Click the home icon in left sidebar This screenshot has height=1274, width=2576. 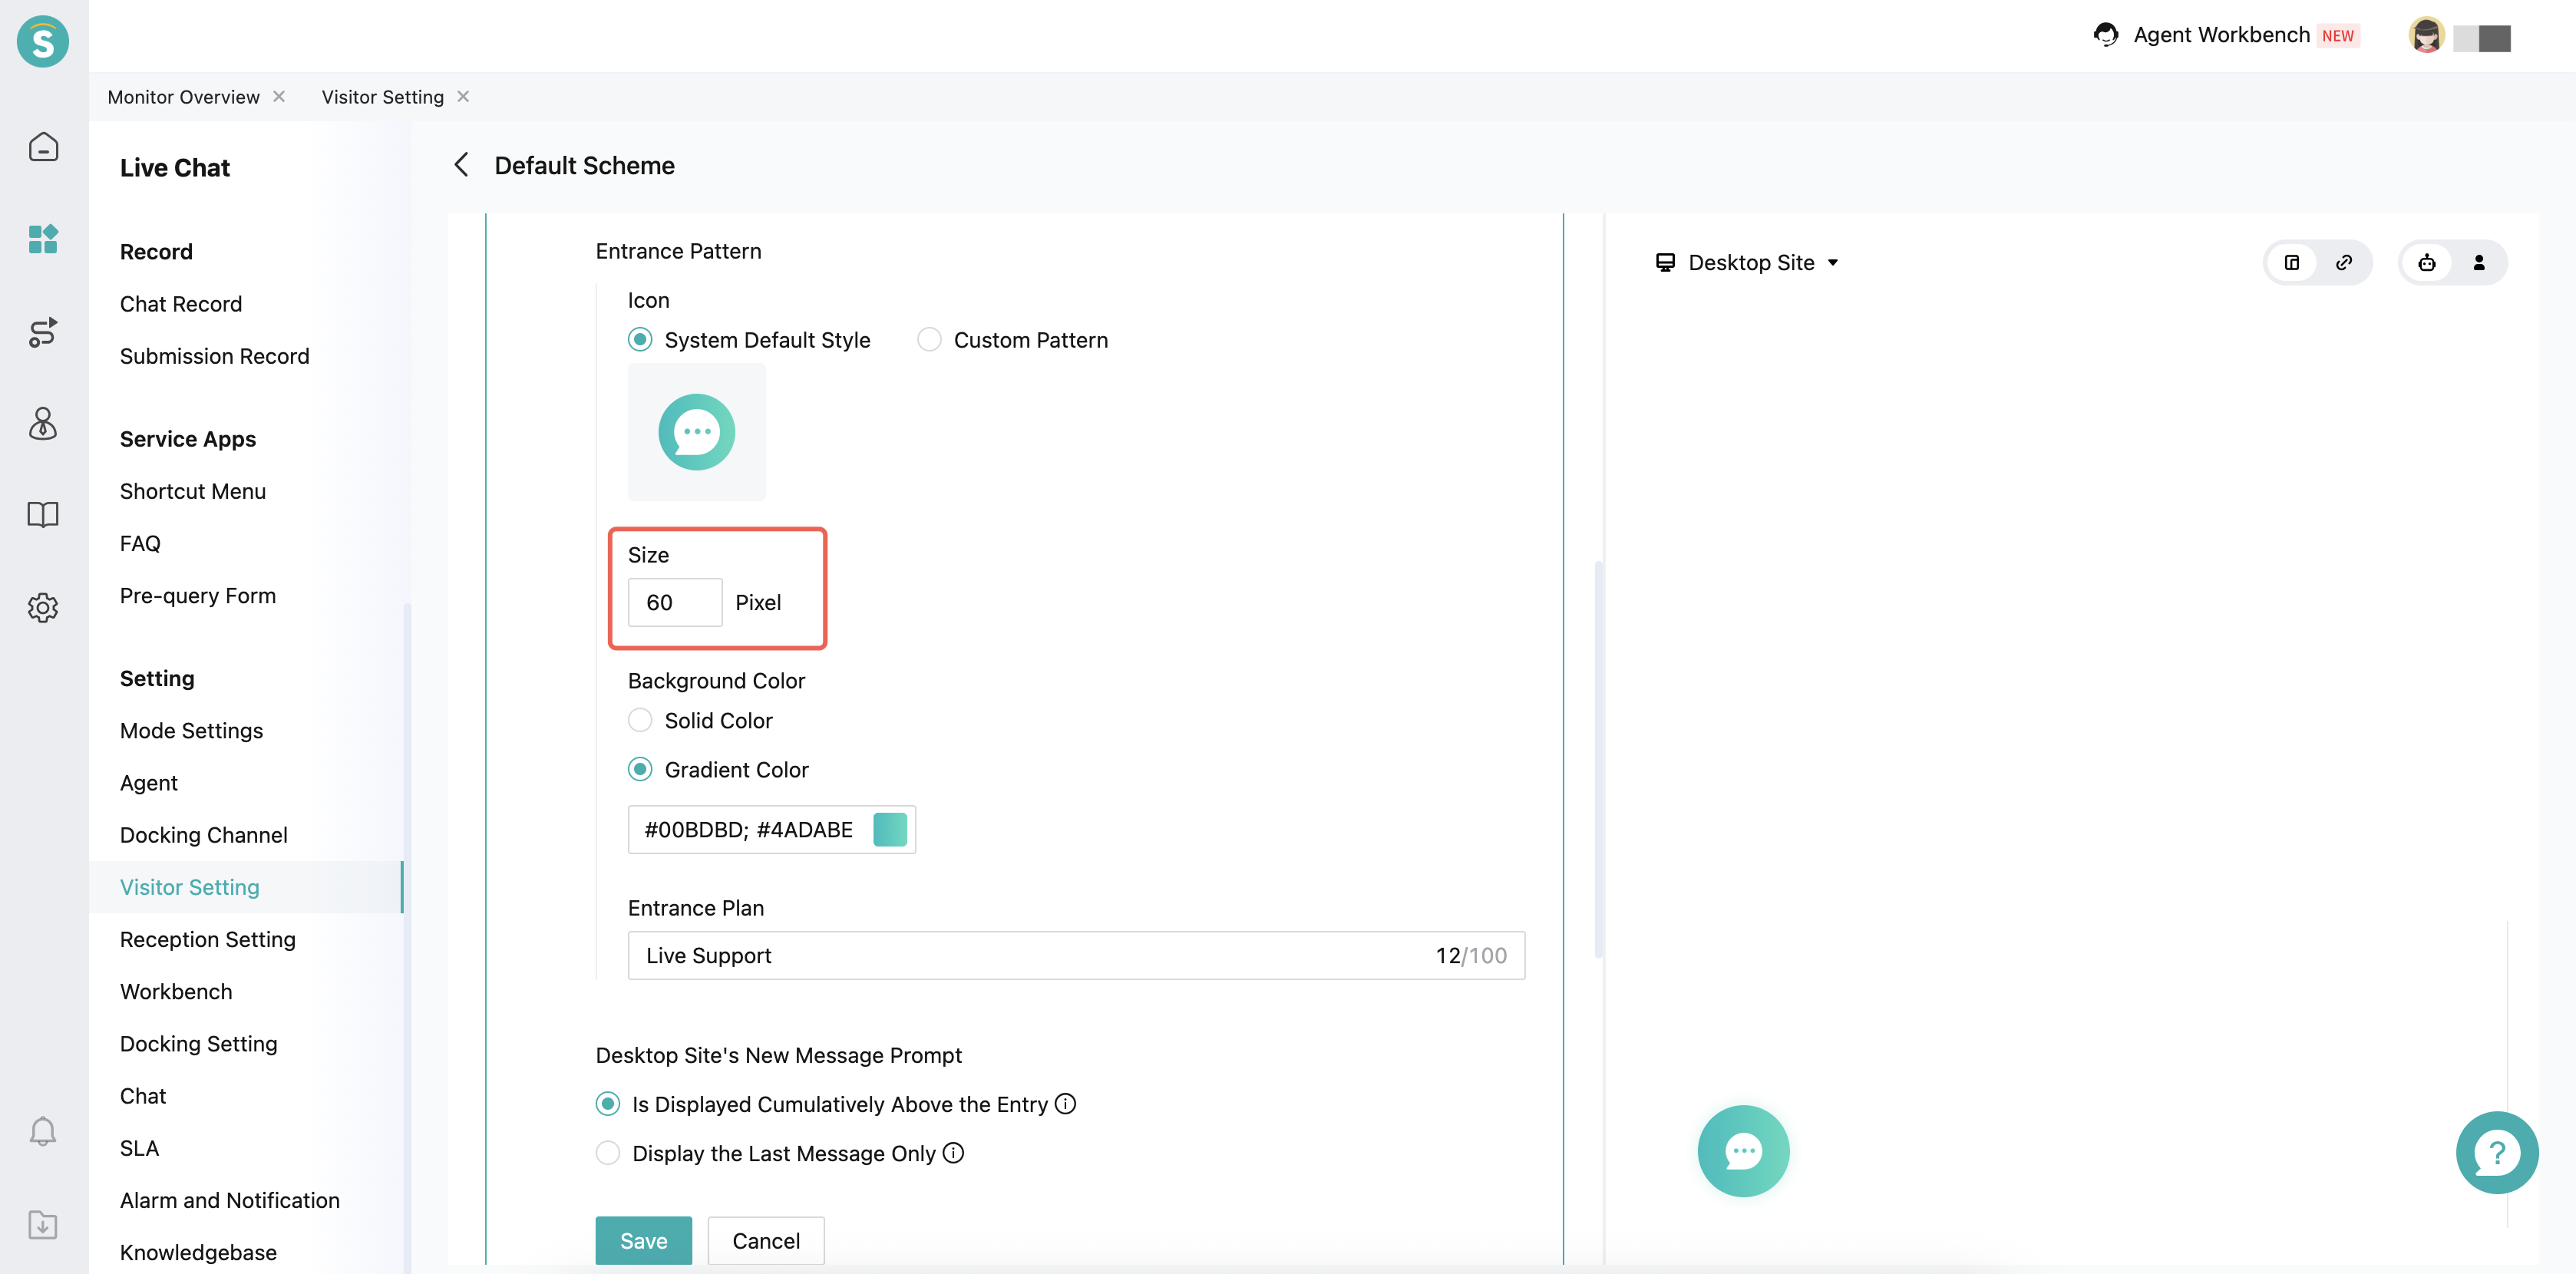coord(43,147)
